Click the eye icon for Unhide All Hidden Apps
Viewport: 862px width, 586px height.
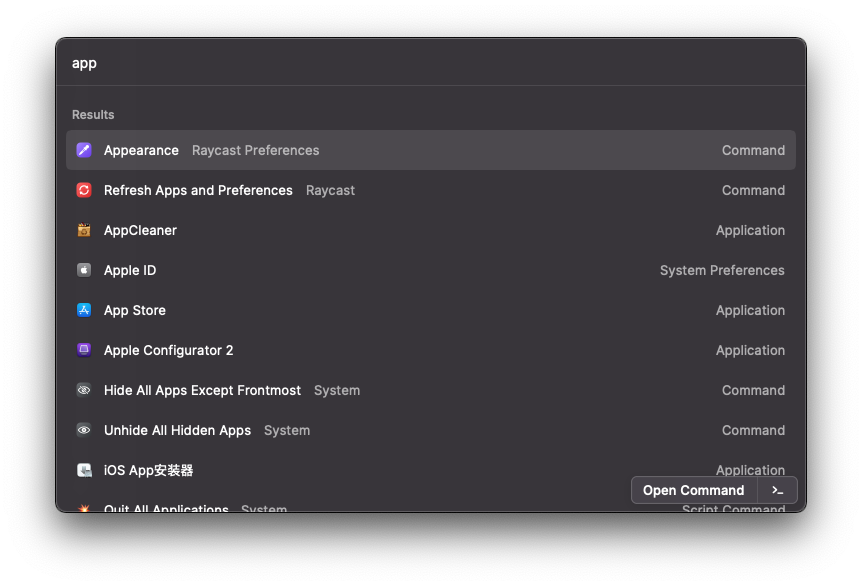(84, 430)
